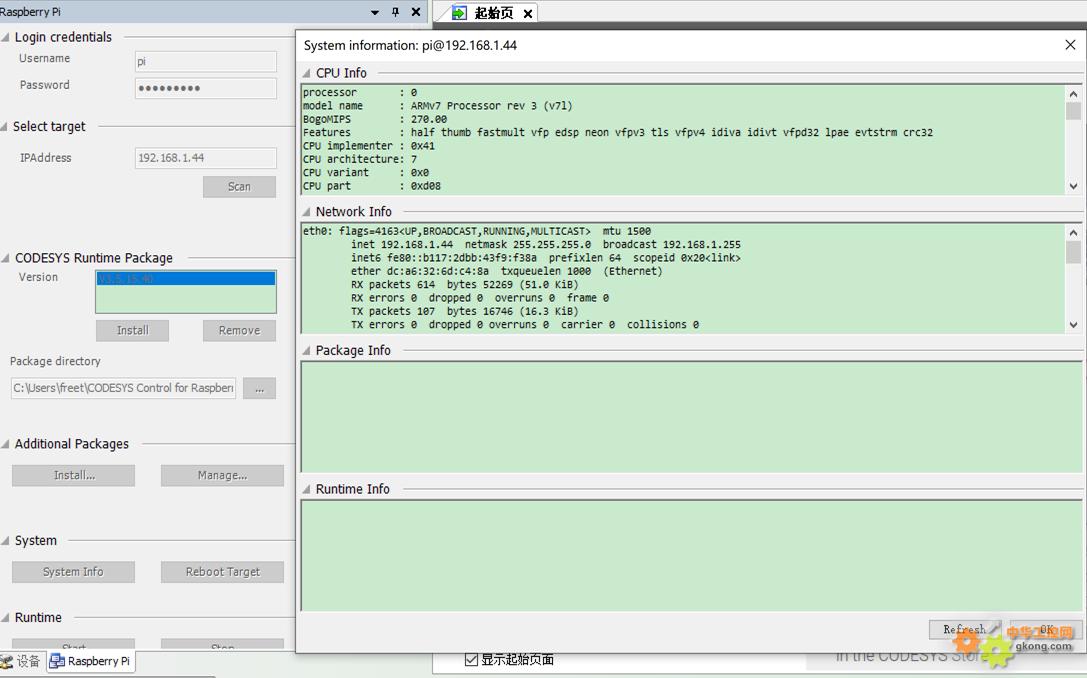1087x678 pixels.
Task: Click Install... under Additional Packages
Action: coord(73,476)
